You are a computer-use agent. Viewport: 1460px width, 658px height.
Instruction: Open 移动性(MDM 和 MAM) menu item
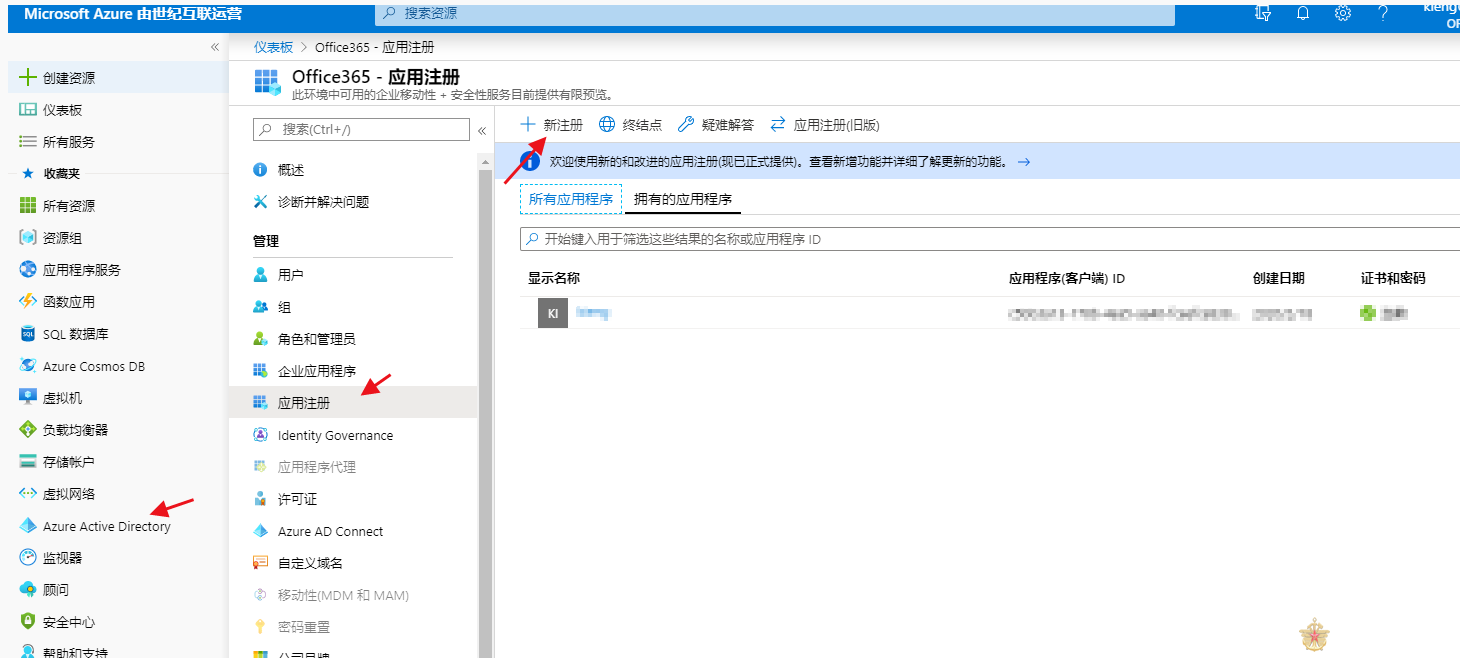tap(343, 595)
